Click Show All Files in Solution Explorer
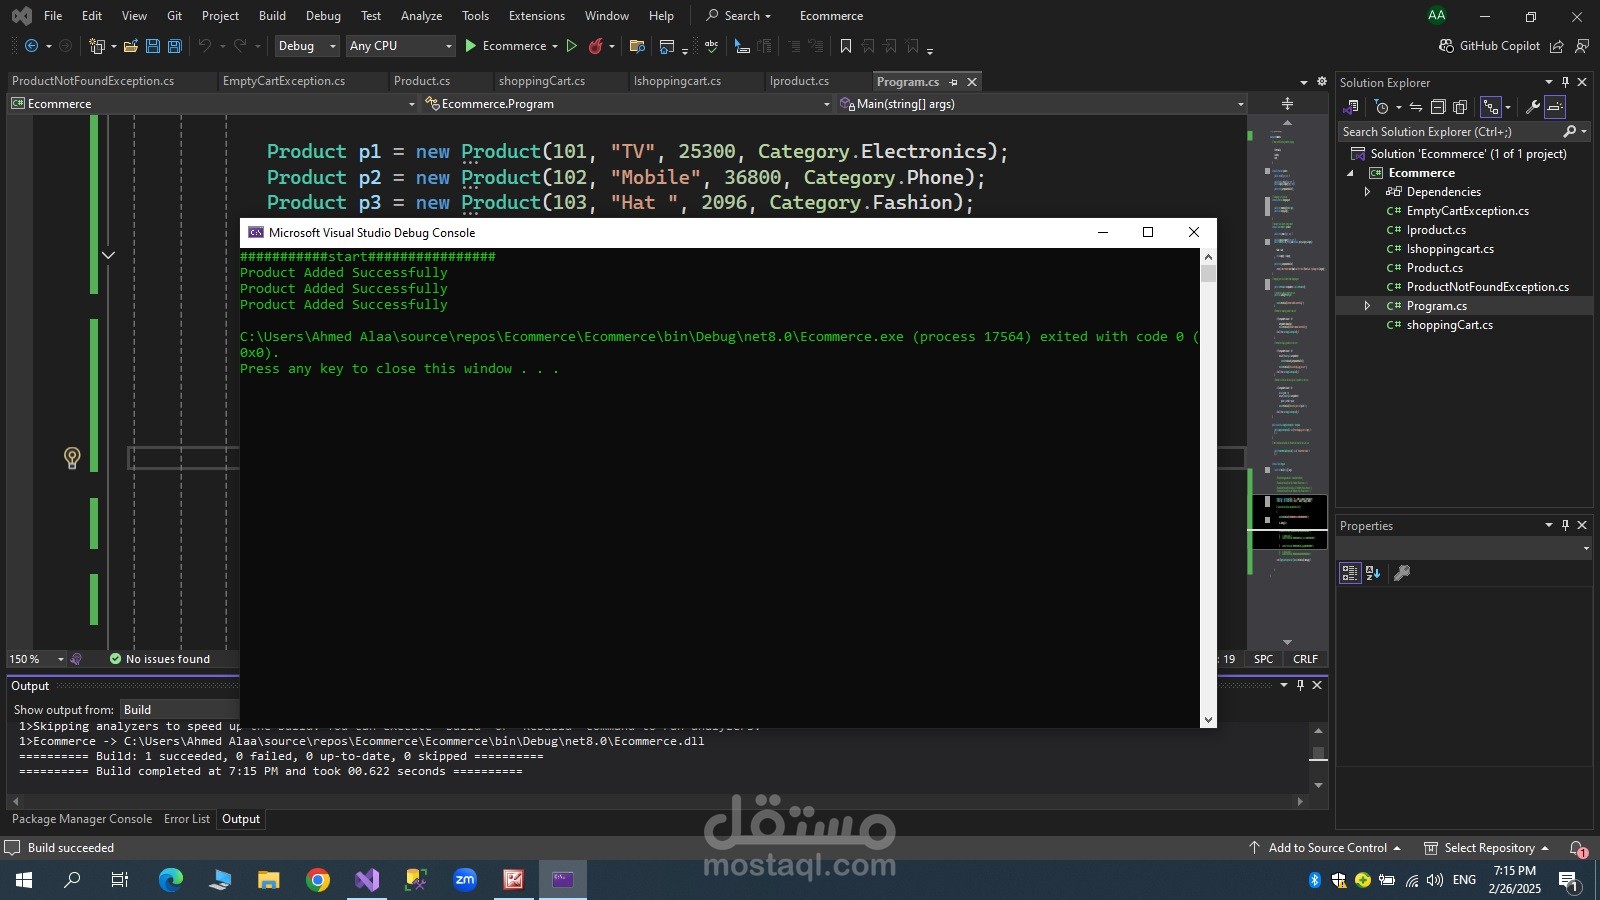Viewport: 1600px width, 900px height. [1460, 107]
